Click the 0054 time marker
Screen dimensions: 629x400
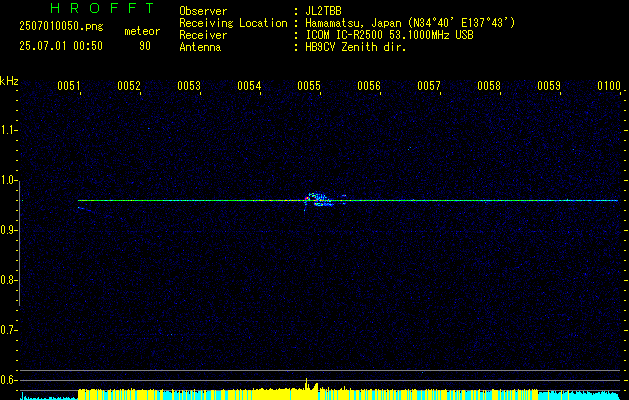pyautogui.click(x=249, y=86)
